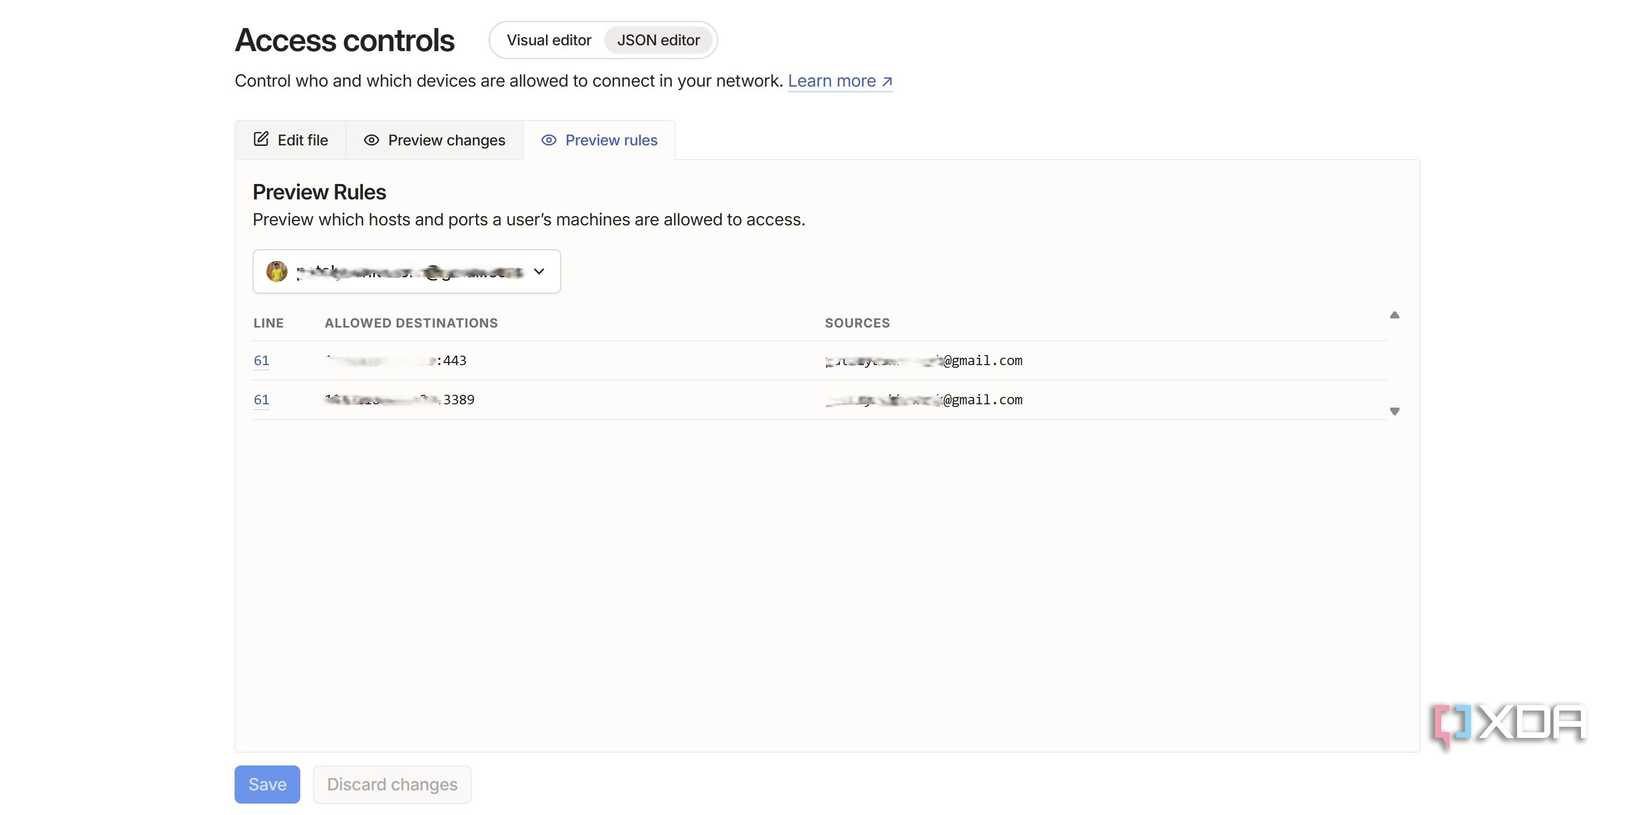Click the external arrow icon after Learn more

coord(887,82)
